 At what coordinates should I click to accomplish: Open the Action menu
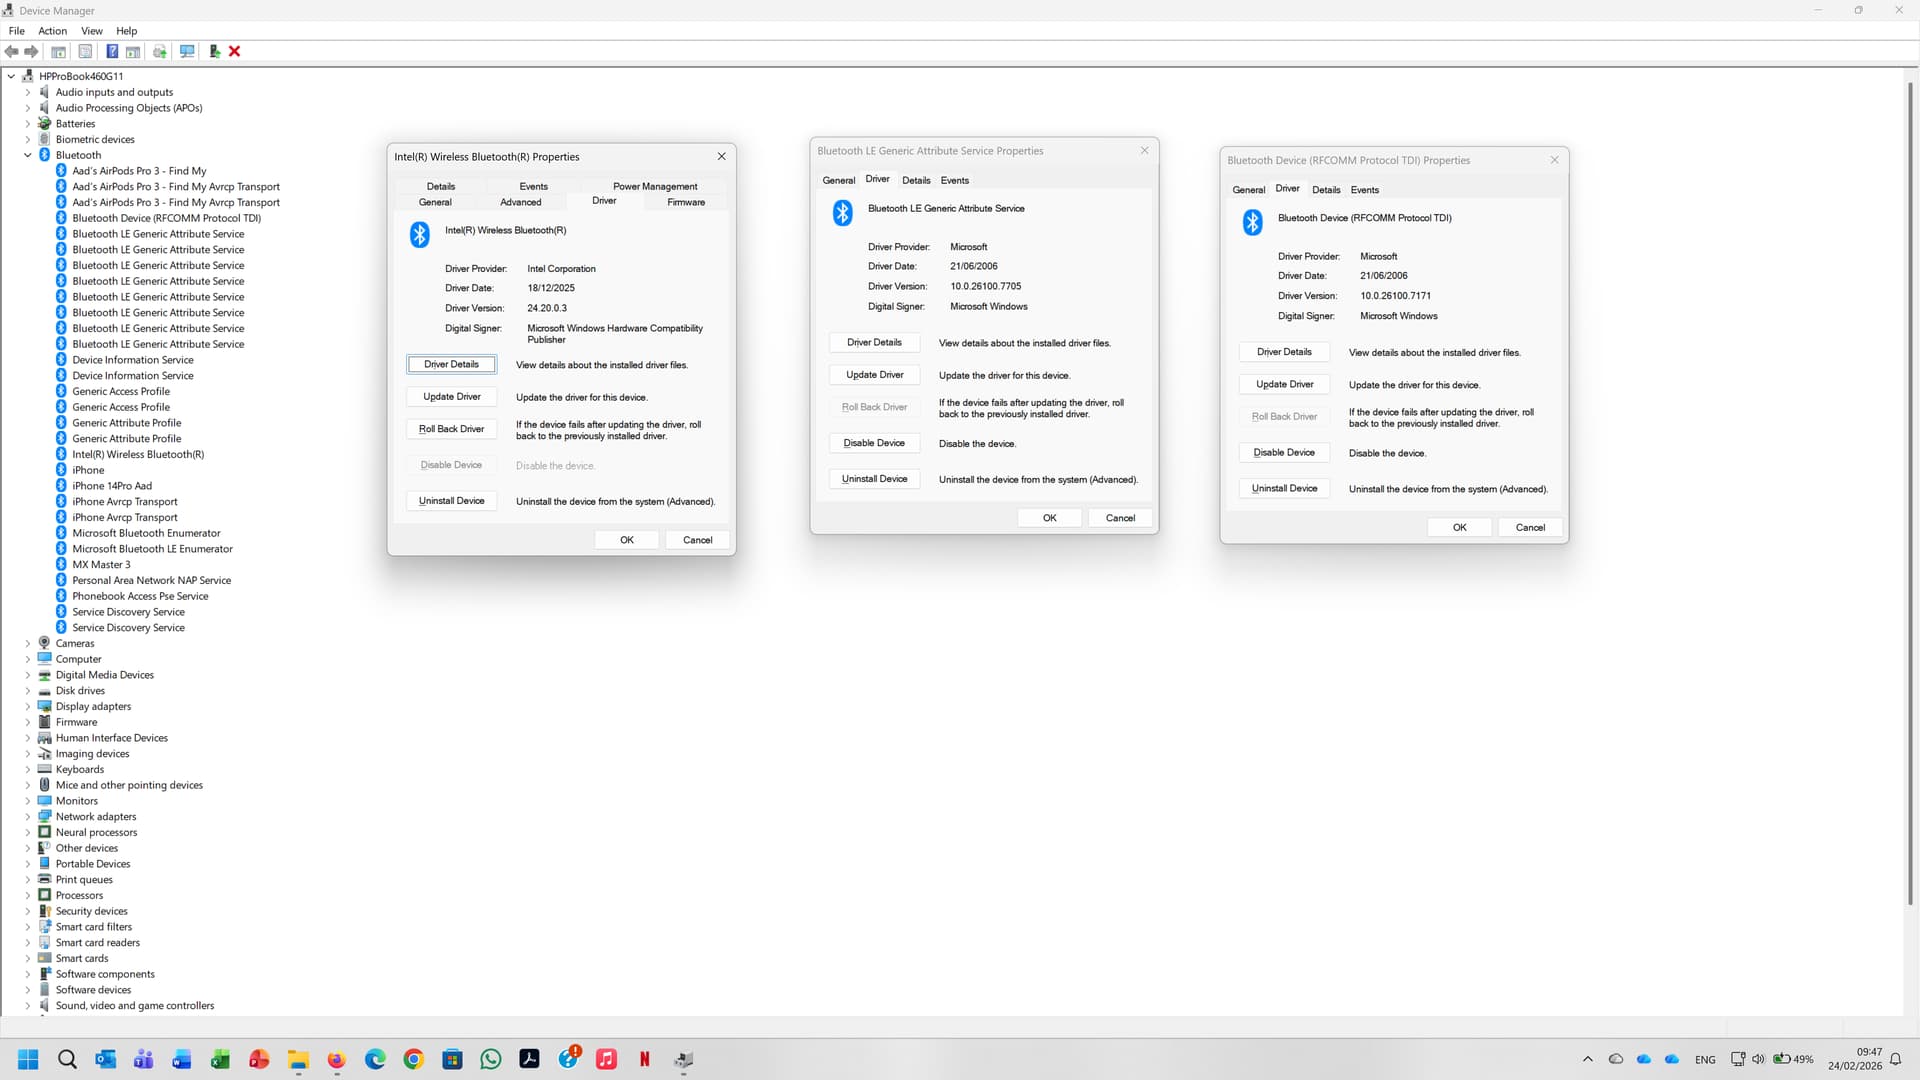tap(52, 31)
